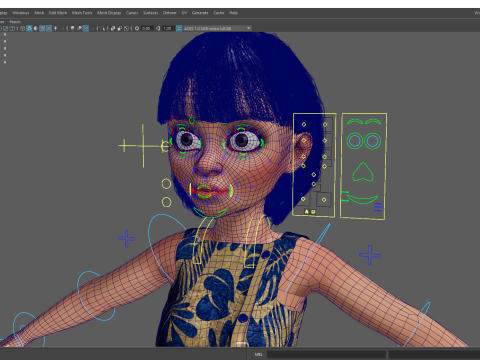Screen dimensions: 480x360
Task: Select right eyebrow curve in face control panel
Action: point(373,121)
